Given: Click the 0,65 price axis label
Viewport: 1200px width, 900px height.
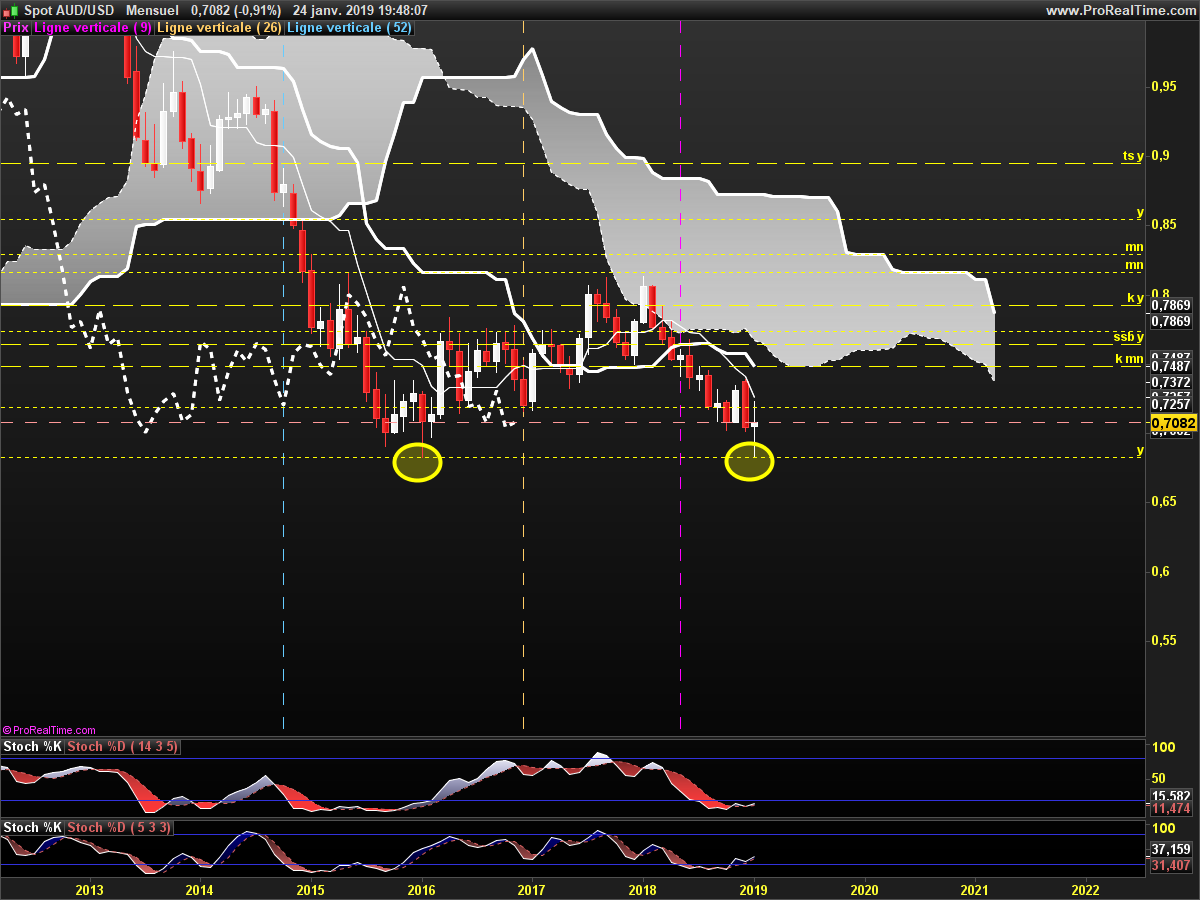Looking at the screenshot, I should [x=1164, y=501].
